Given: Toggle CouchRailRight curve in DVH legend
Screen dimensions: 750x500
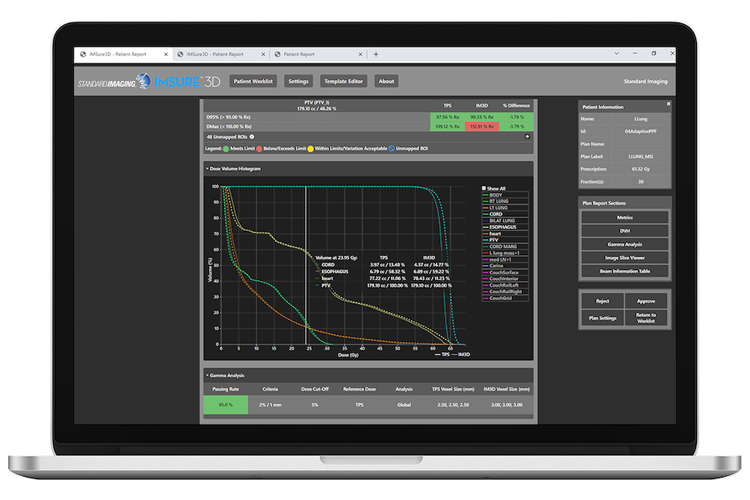Looking at the screenshot, I should [x=505, y=291].
